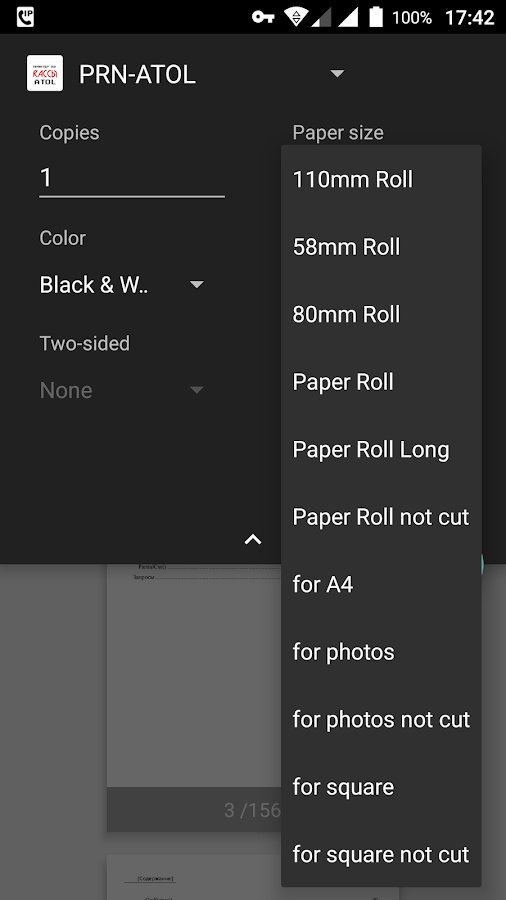This screenshot has width=506, height=900.
Task: Select 110mm Roll paper size
Action: click(x=381, y=180)
